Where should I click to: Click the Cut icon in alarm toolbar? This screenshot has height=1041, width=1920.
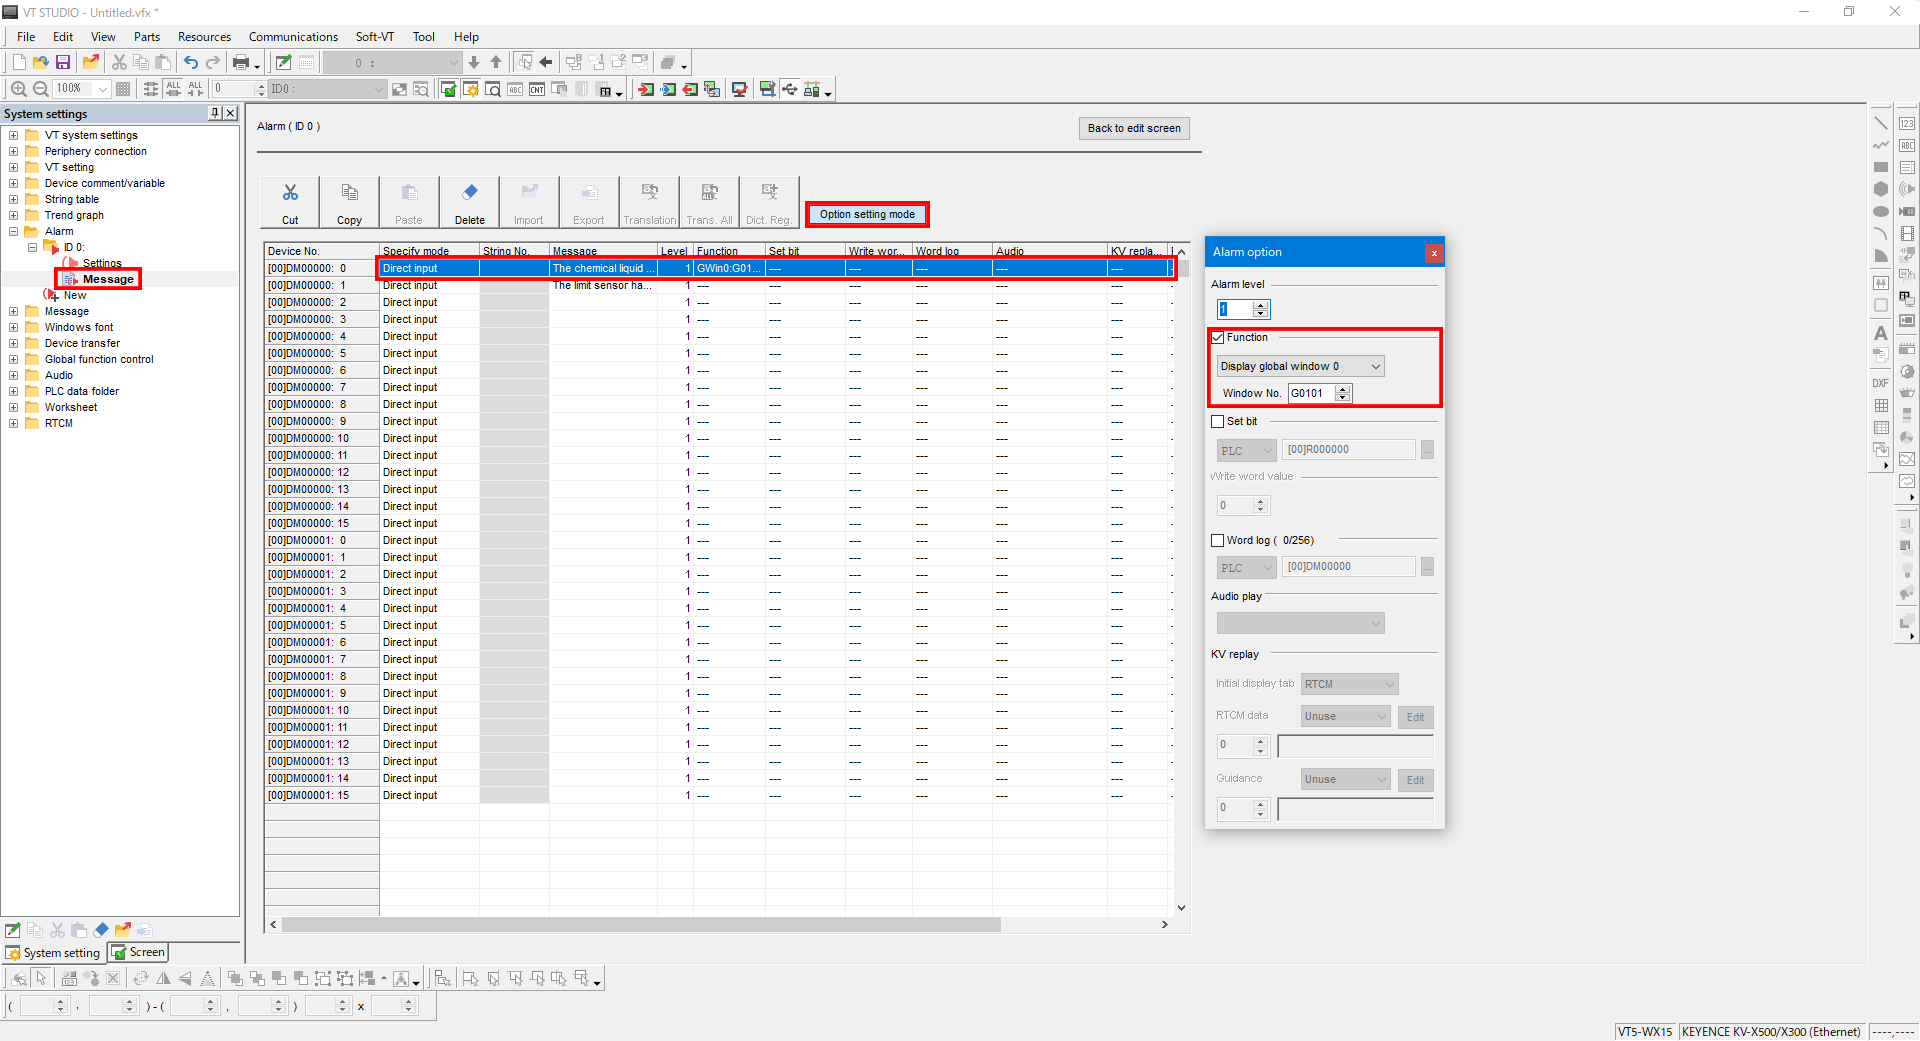tap(290, 202)
